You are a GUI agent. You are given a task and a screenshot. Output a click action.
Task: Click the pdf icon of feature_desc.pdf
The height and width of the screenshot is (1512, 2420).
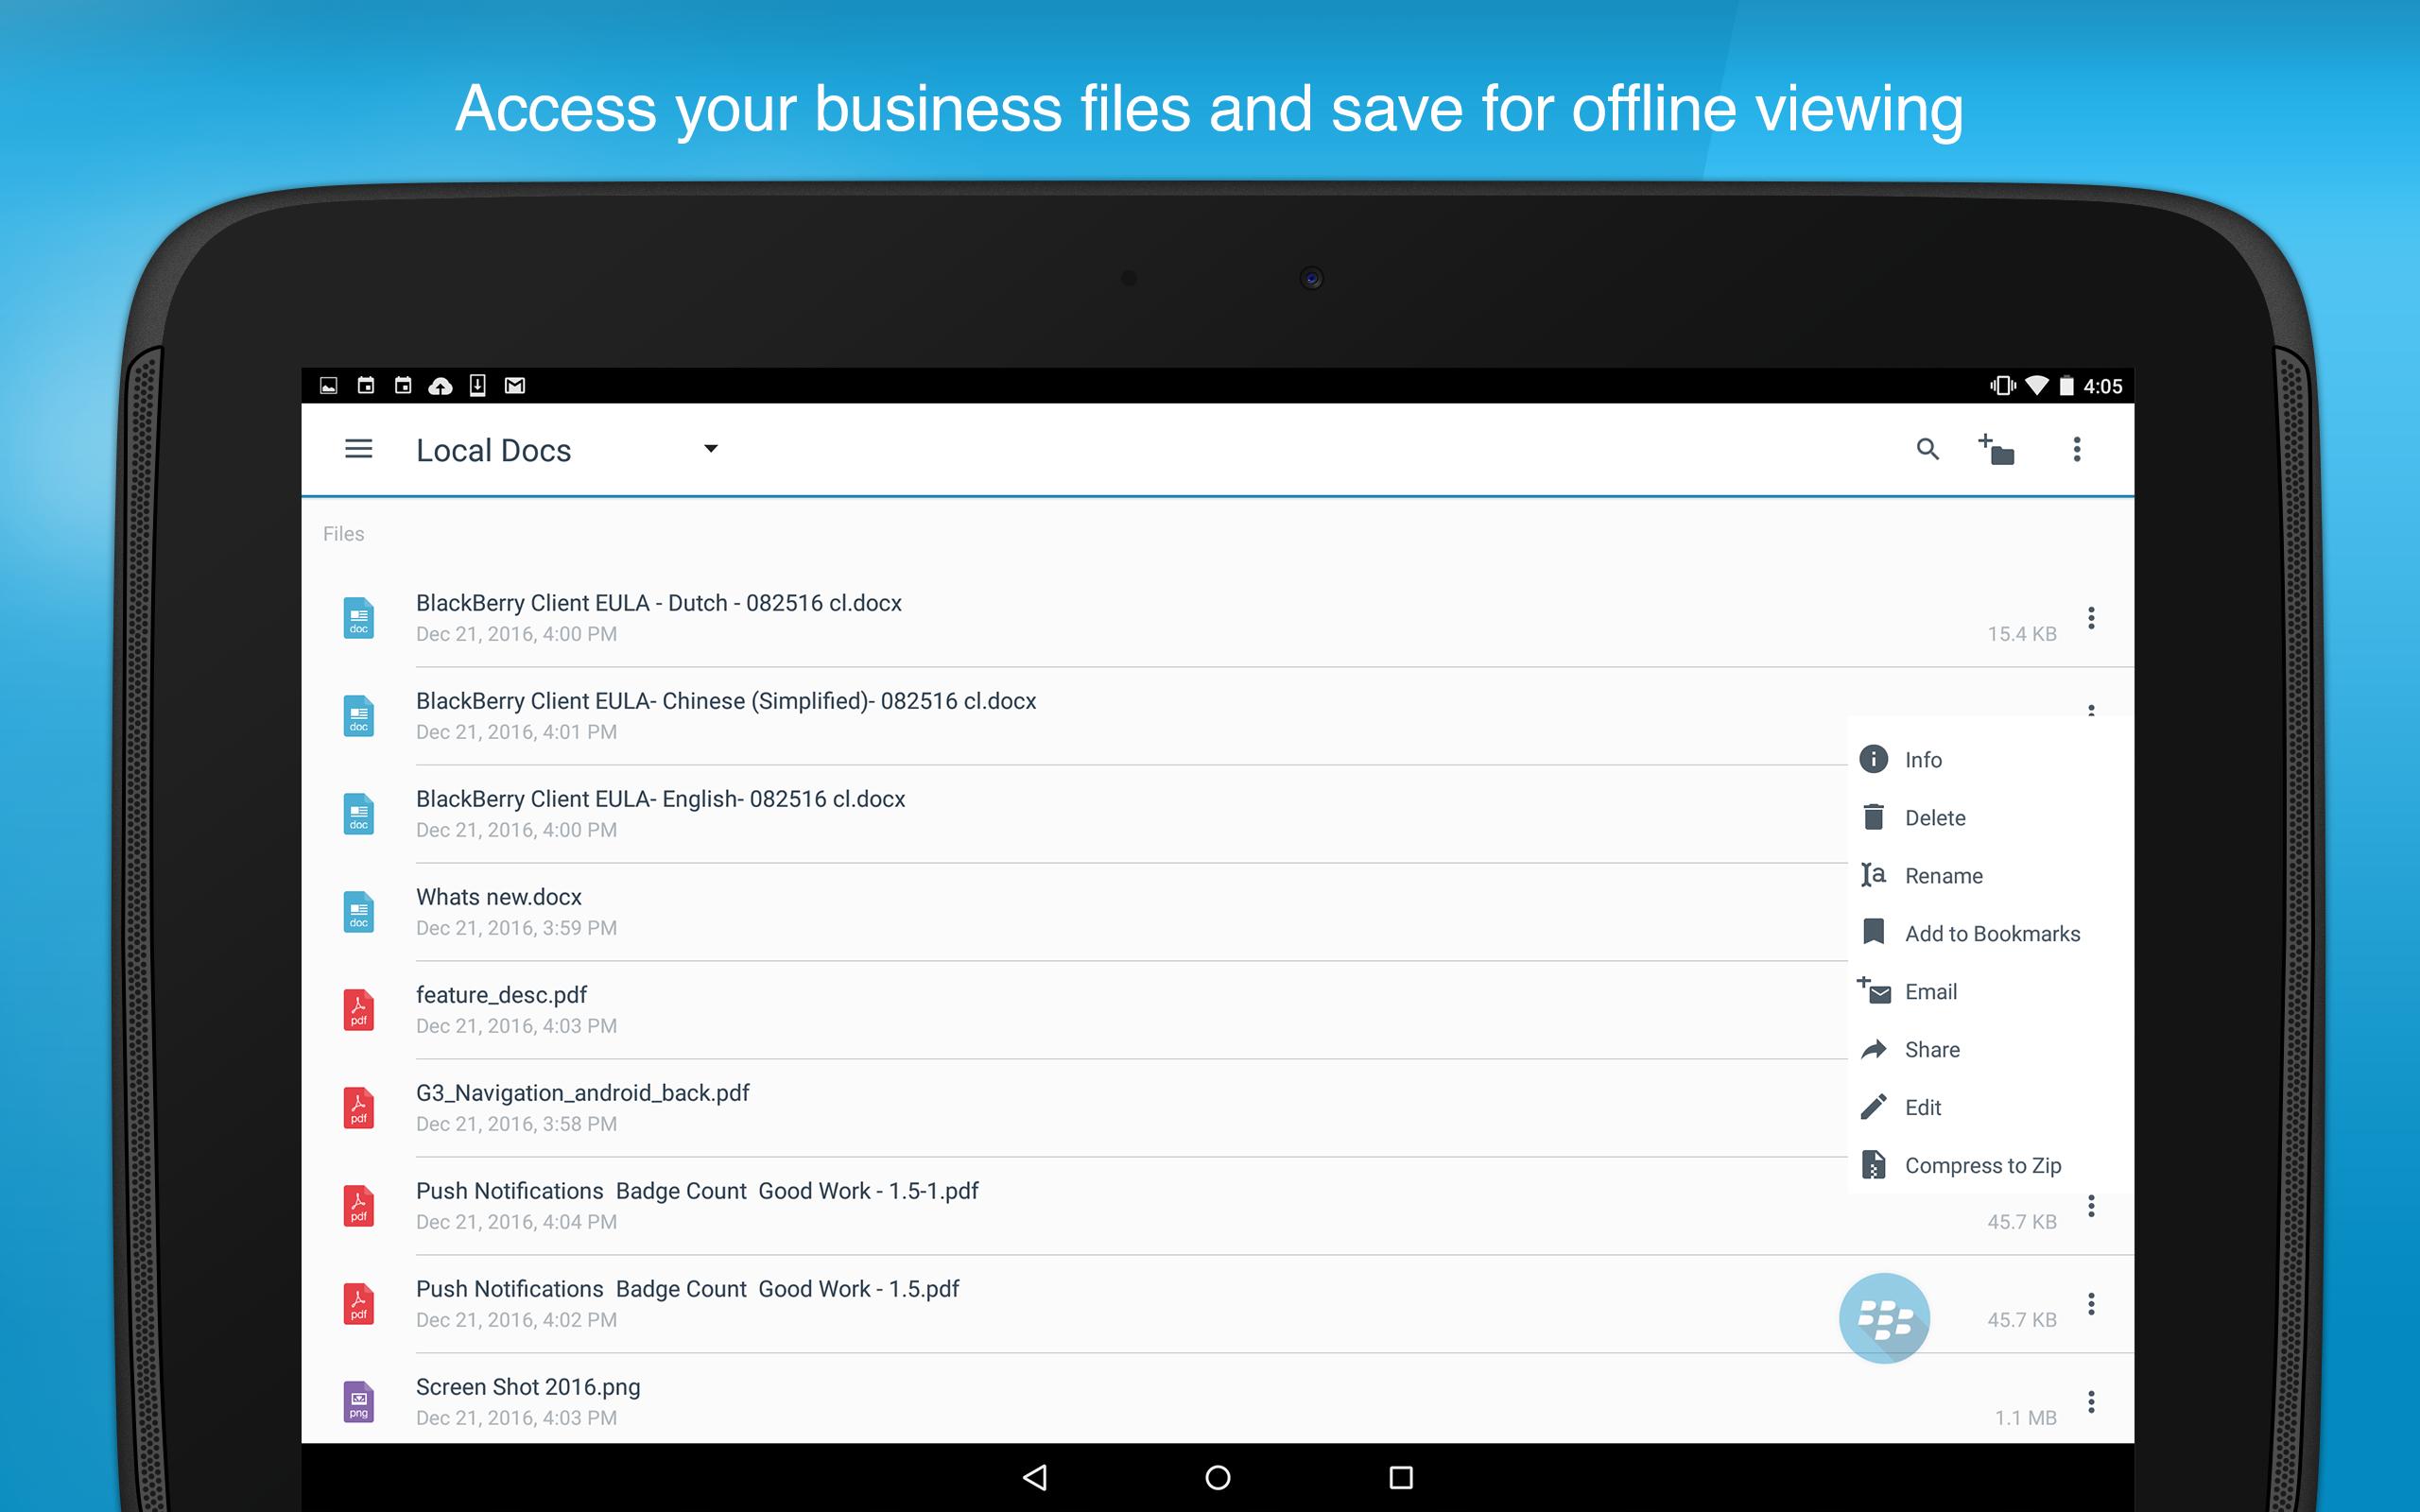pyautogui.click(x=358, y=1010)
